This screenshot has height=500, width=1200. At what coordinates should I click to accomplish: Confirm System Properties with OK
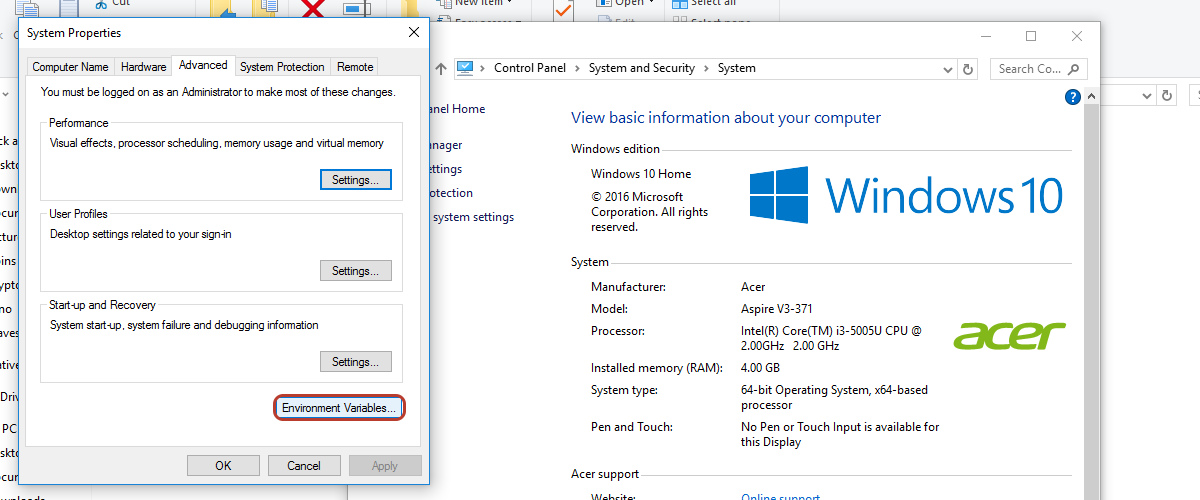[x=223, y=466]
